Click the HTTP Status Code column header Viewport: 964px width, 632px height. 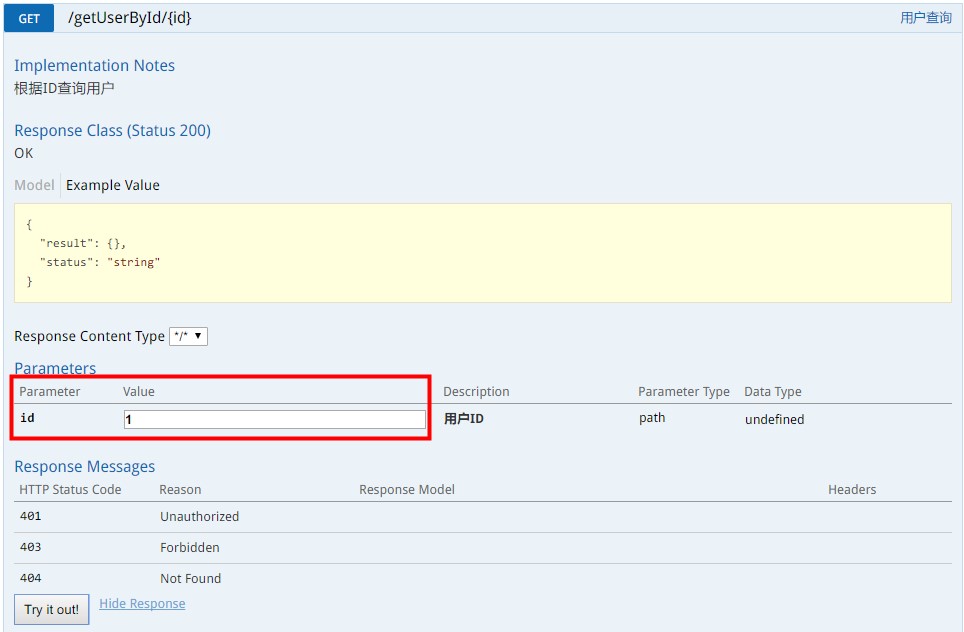click(x=70, y=489)
